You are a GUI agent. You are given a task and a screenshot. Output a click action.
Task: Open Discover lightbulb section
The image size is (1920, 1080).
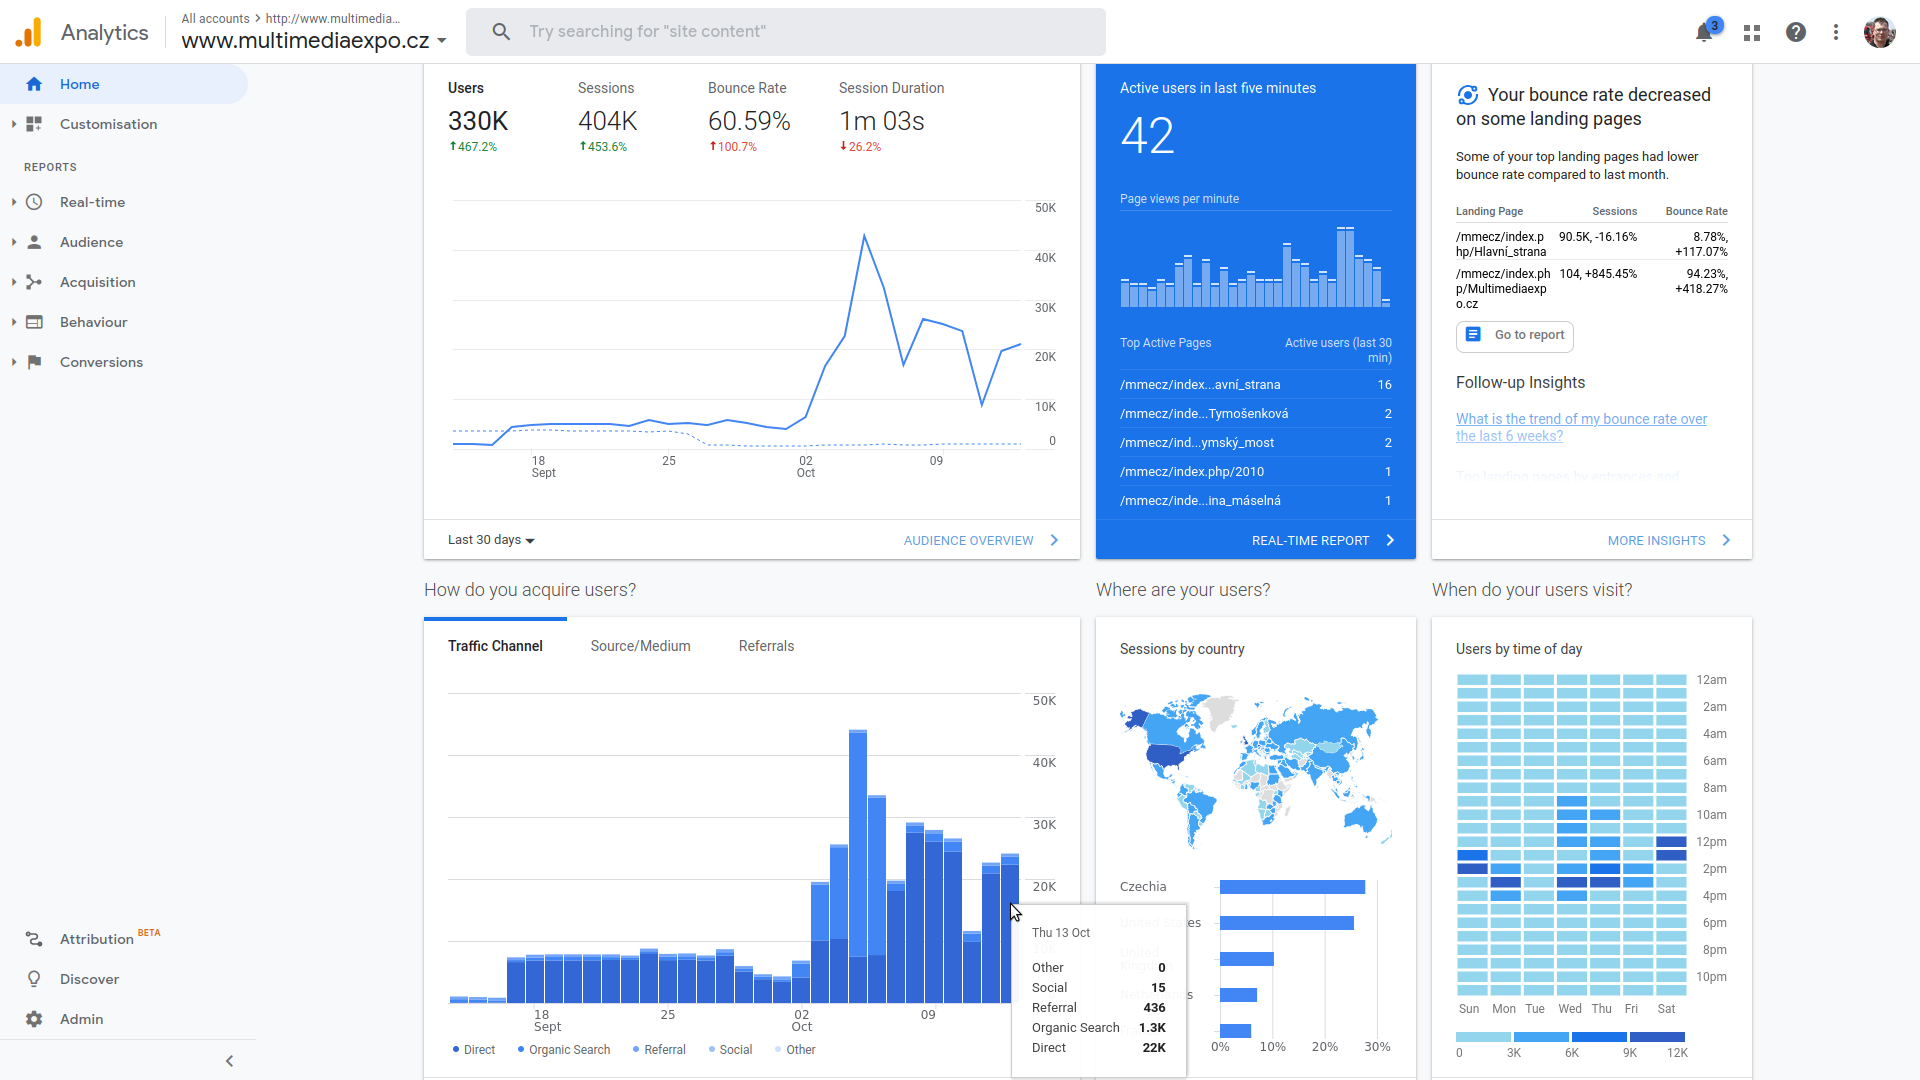coord(34,979)
